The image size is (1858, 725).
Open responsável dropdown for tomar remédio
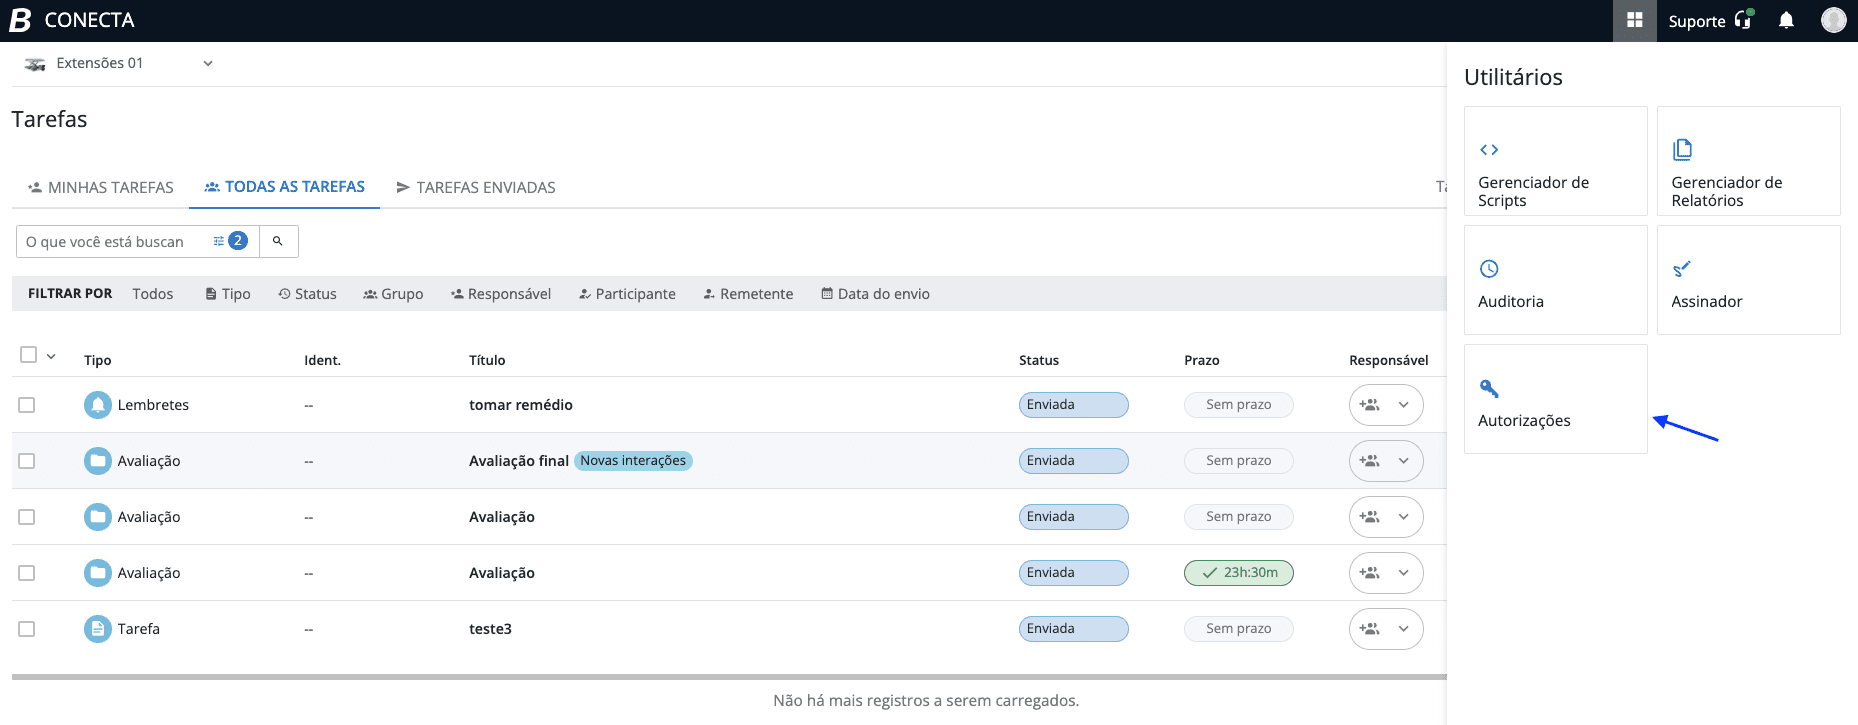(1403, 405)
